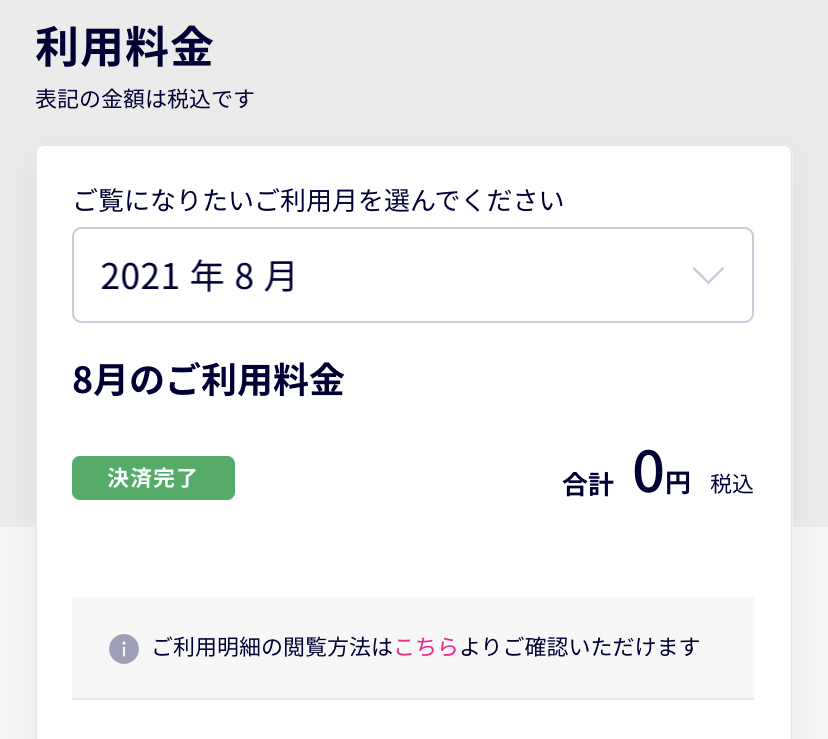Click the green "決済完了" status badge

click(153, 478)
